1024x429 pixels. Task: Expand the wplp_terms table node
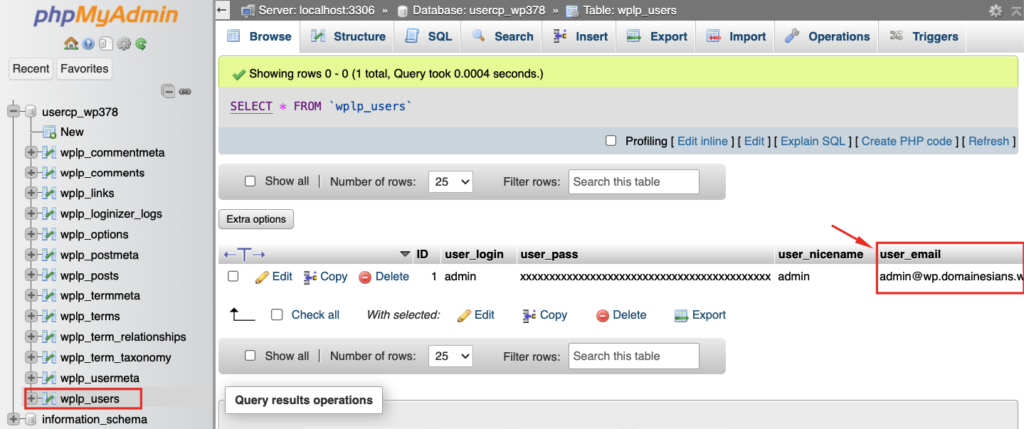[x=31, y=316]
